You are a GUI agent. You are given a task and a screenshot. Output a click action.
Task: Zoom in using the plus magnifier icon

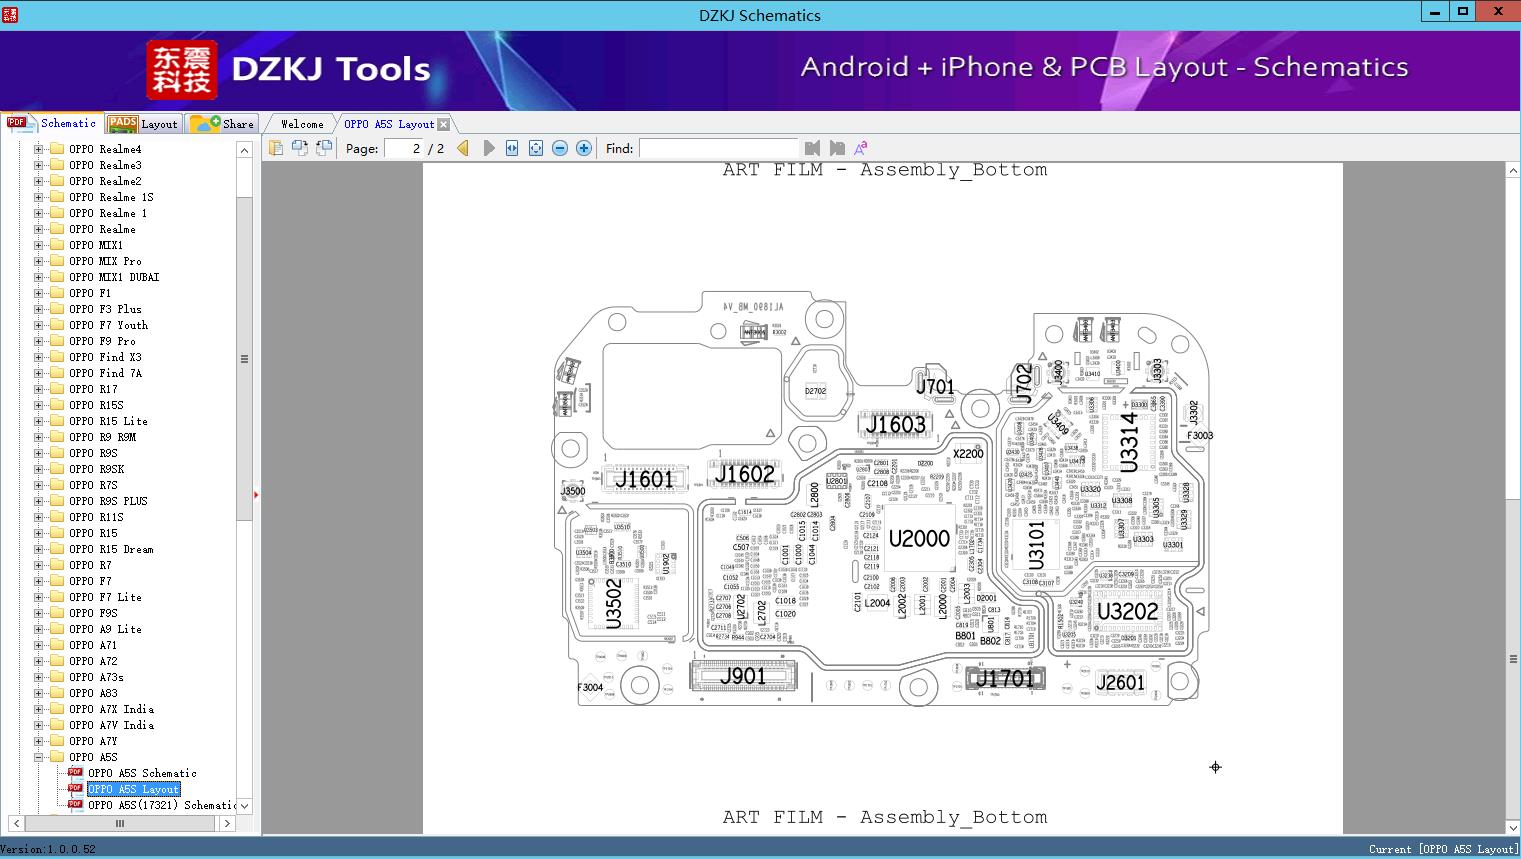tap(583, 147)
